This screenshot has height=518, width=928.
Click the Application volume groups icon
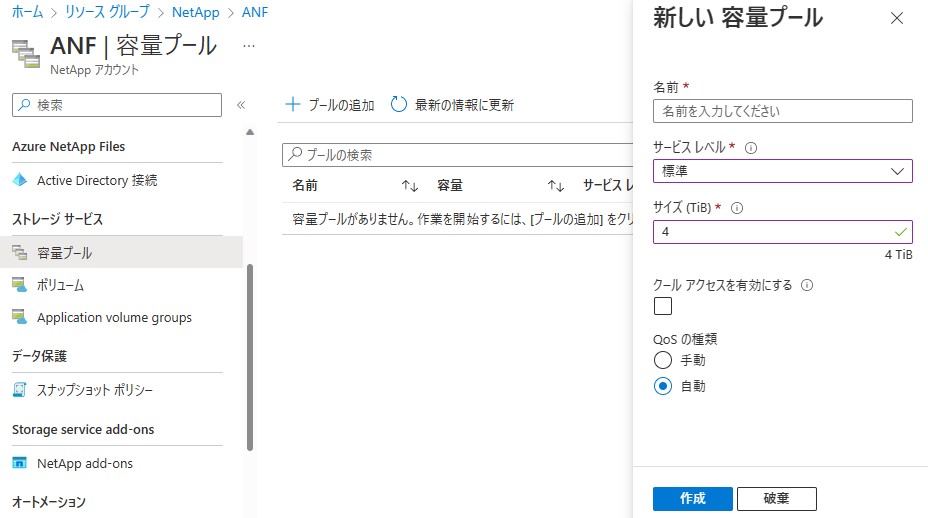[x=20, y=317]
